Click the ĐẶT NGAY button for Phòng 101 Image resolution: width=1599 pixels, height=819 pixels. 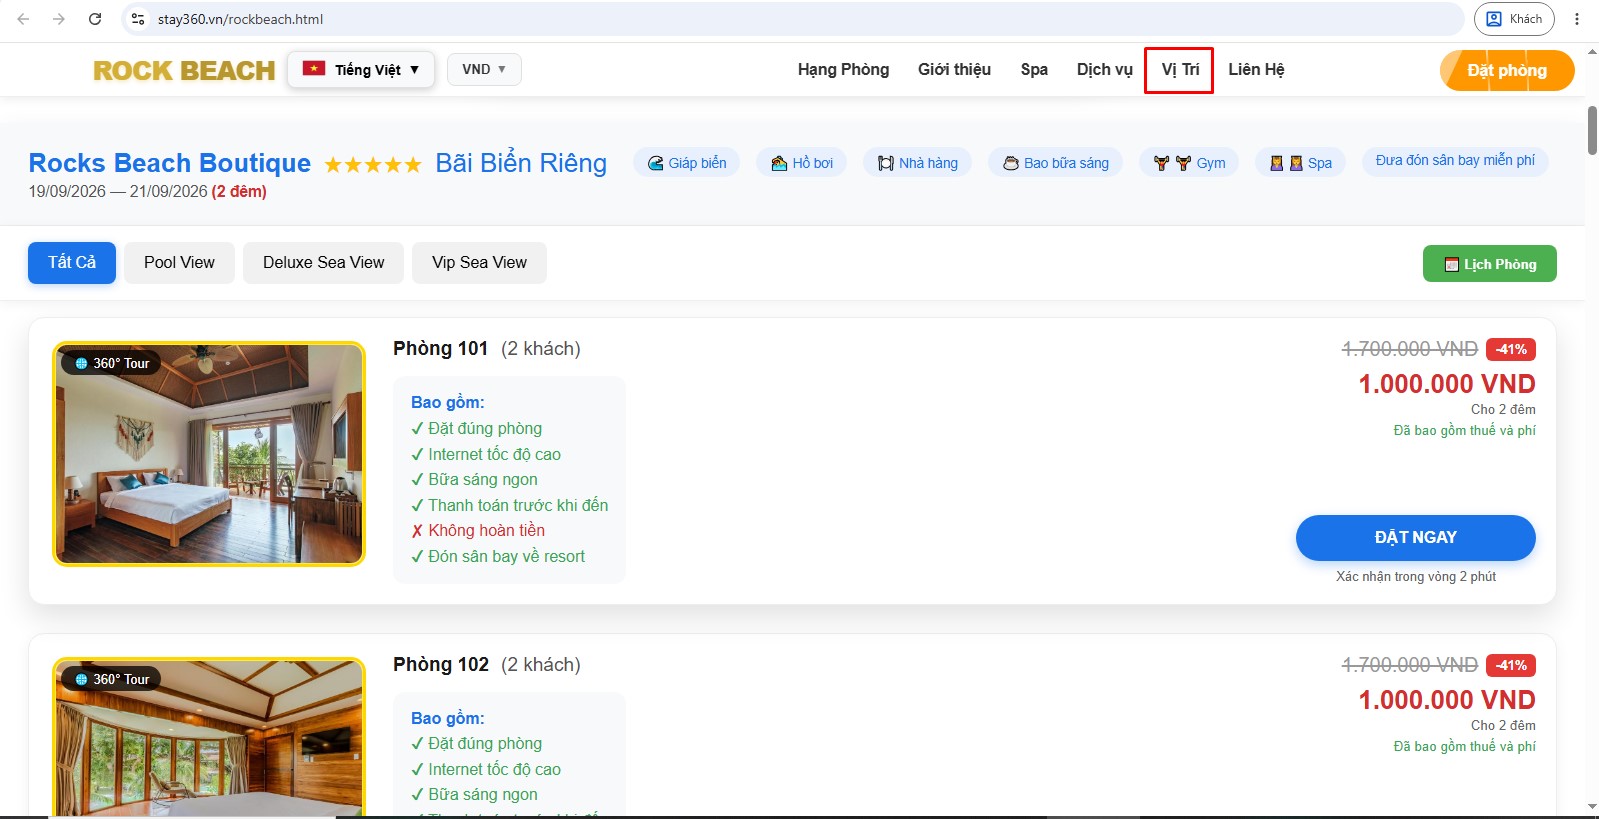pyautogui.click(x=1415, y=538)
